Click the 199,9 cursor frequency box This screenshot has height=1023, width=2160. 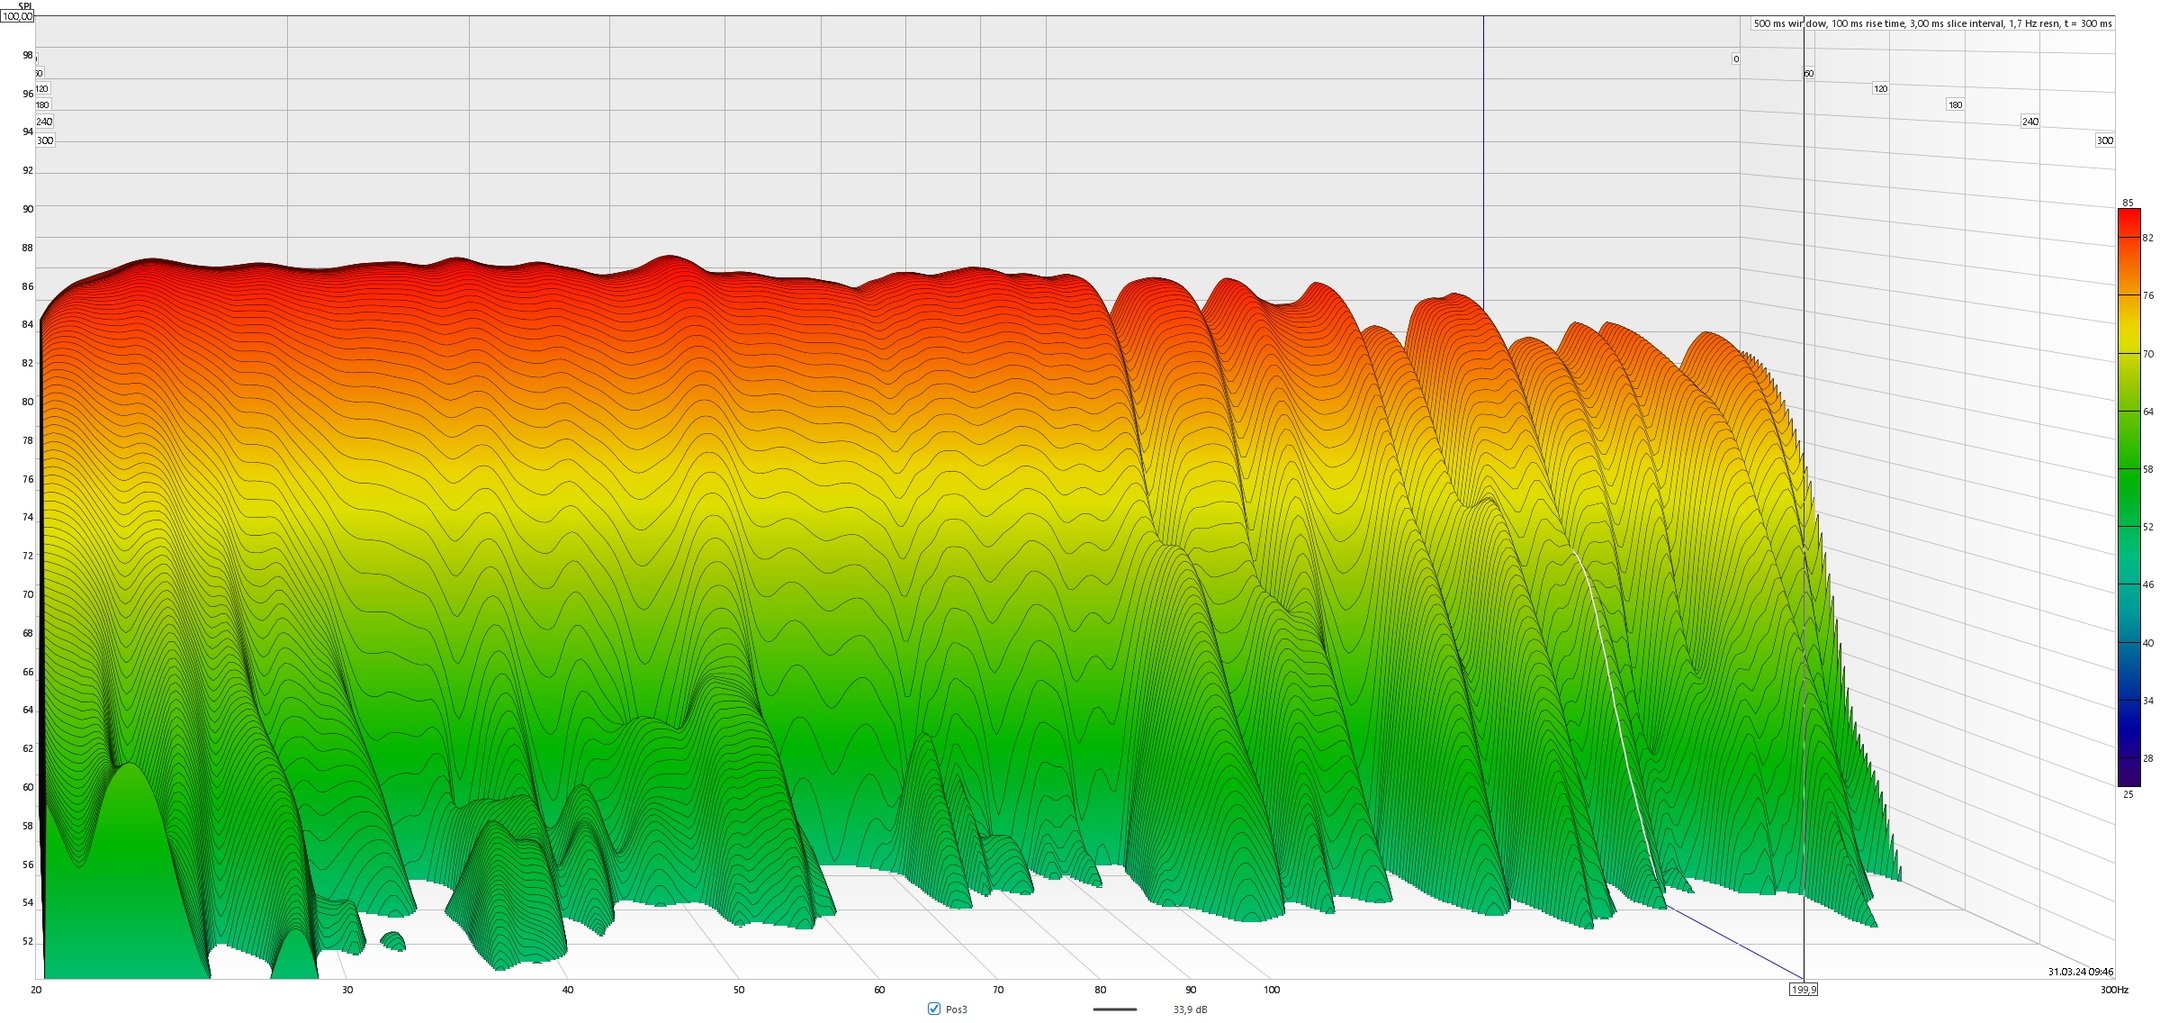(x=1804, y=990)
